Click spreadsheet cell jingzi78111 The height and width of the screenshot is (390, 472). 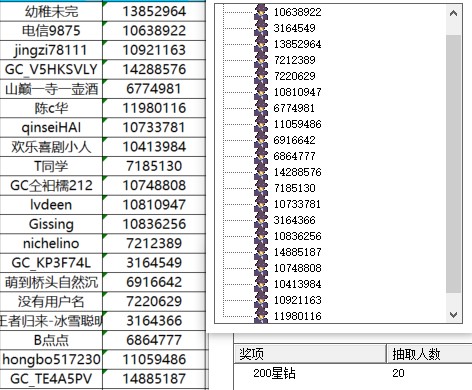pyautogui.click(x=51, y=50)
